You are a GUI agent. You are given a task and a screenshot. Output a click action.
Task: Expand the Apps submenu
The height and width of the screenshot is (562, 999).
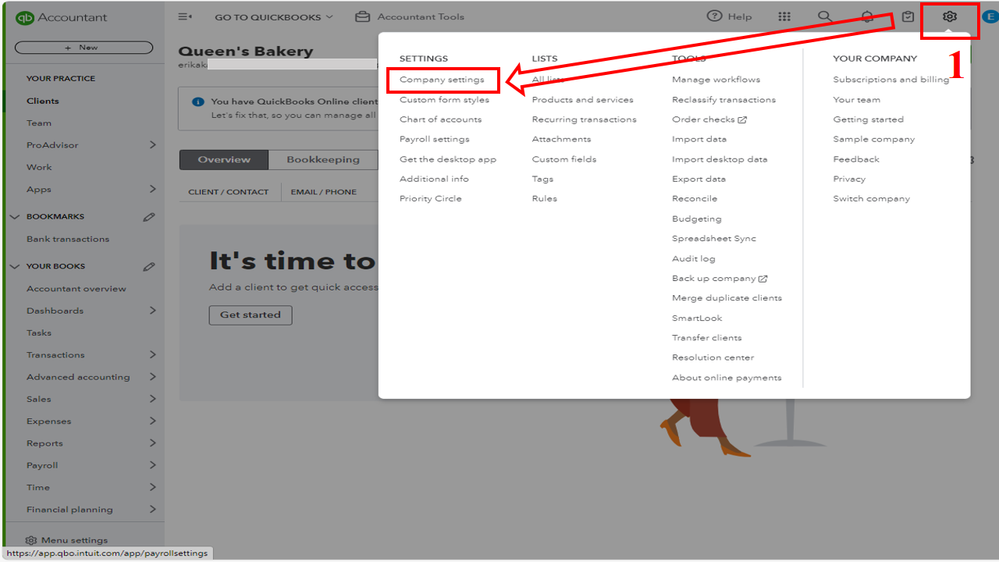(x=153, y=189)
